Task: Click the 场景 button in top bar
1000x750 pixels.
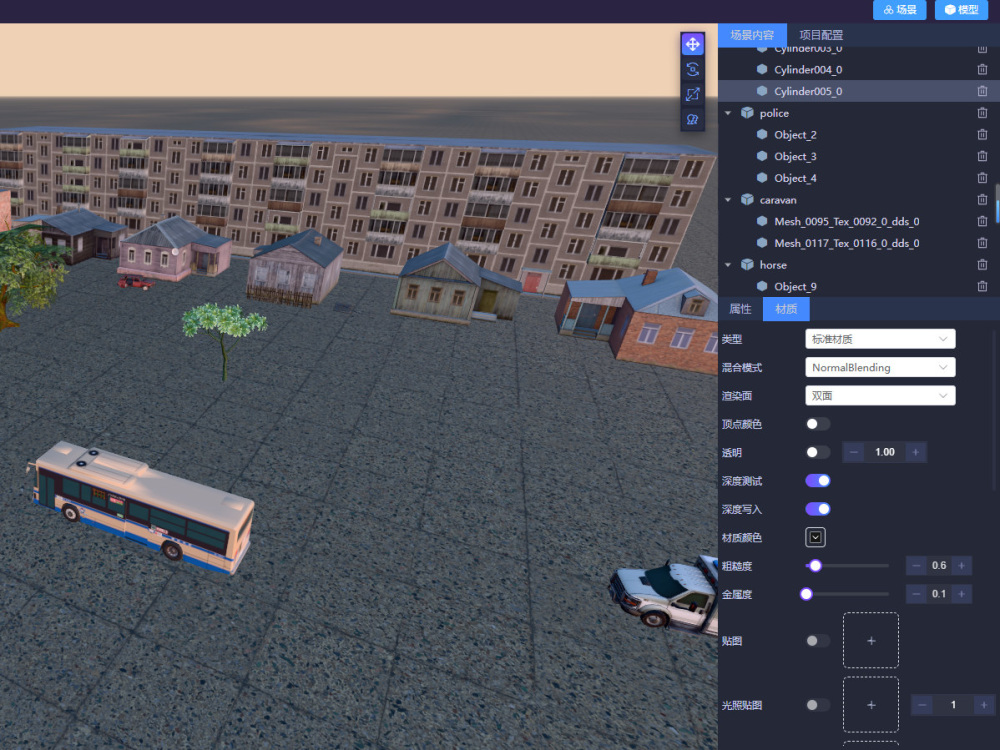Action: click(x=899, y=10)
